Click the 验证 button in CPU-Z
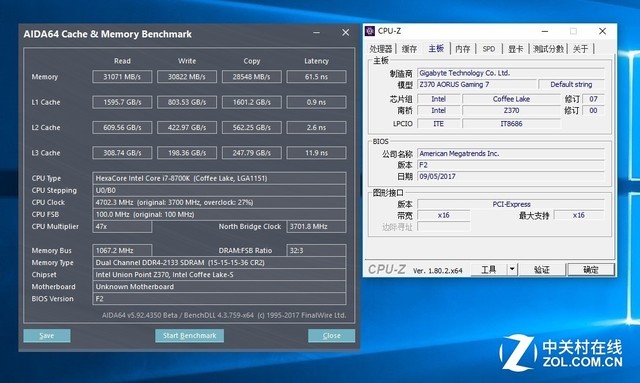 click(x=542, y=269)
